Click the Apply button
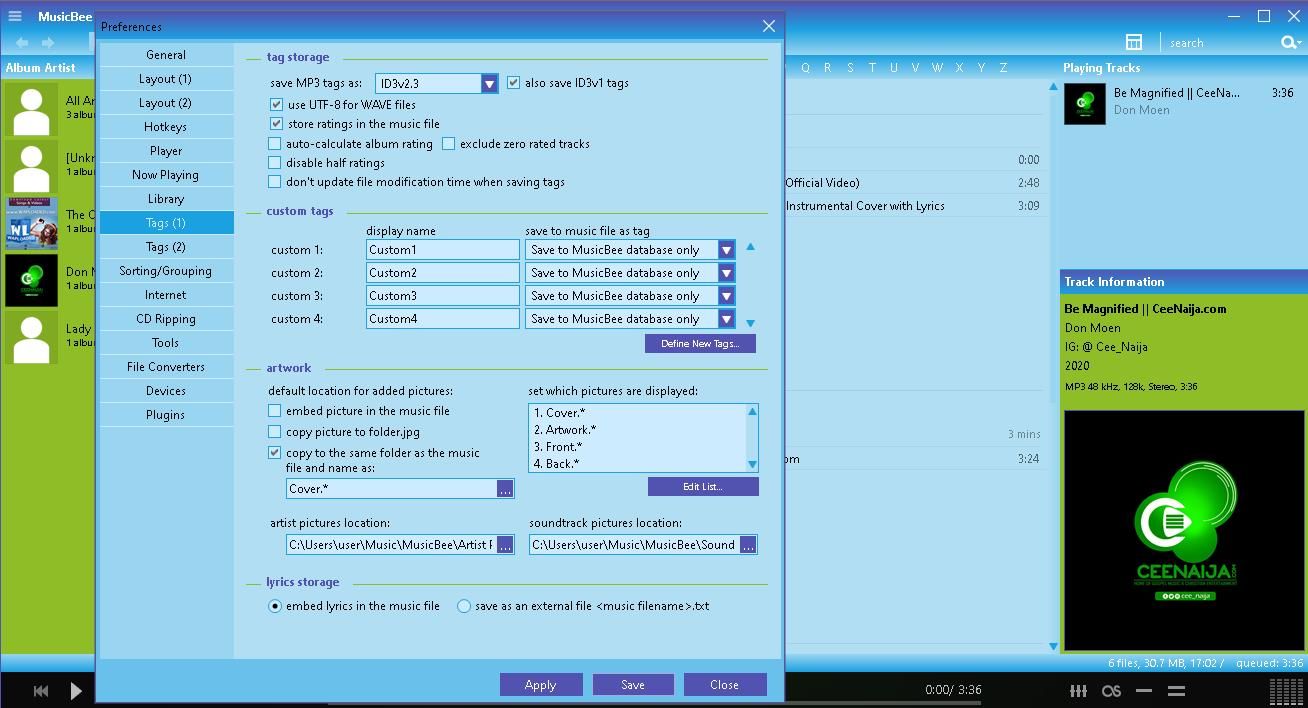Image resolution: width=1308 pixels, height=708 pixels. pos(540,684)
